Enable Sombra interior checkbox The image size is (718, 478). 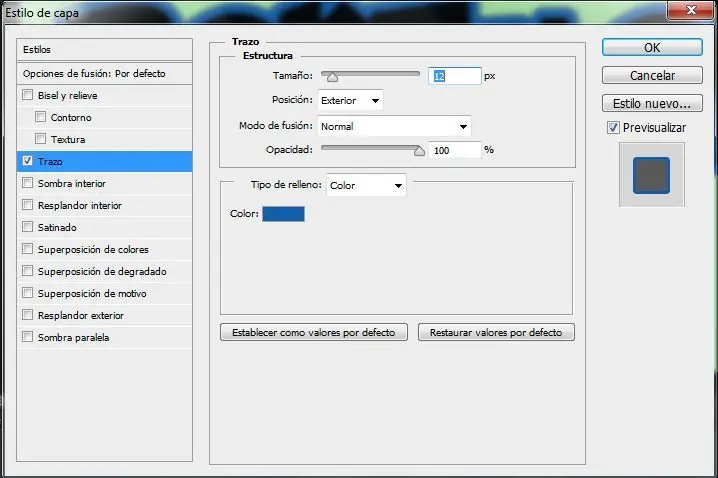click(x=27, y=183)
